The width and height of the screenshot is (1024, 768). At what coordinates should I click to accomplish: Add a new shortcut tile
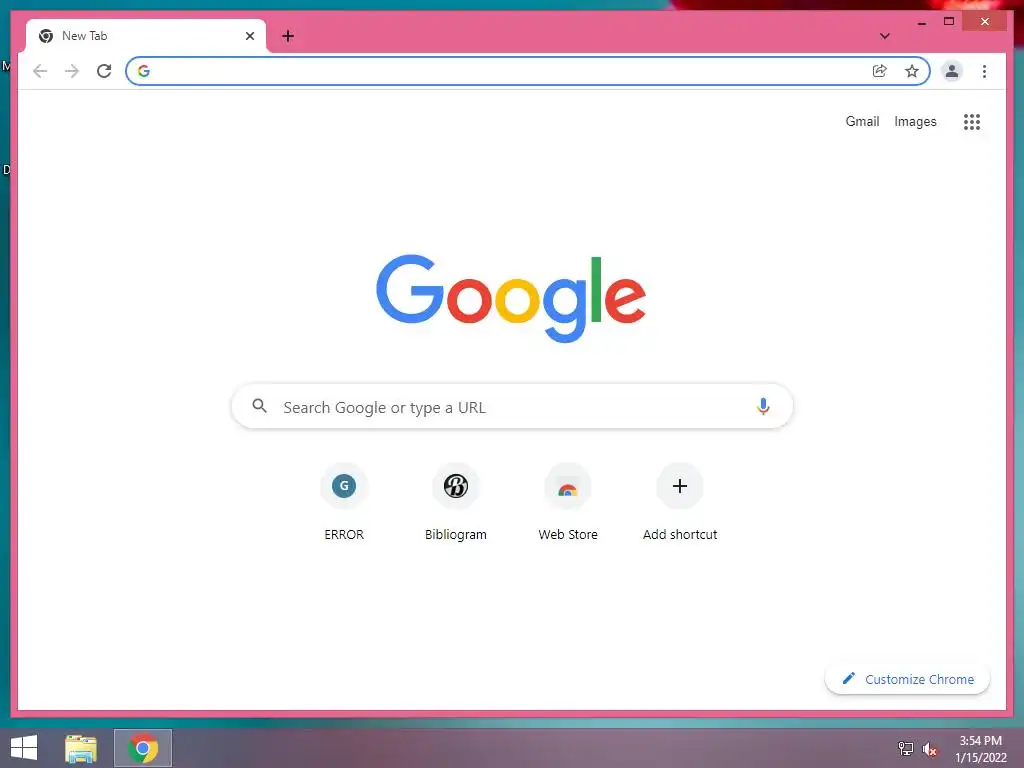680,502
